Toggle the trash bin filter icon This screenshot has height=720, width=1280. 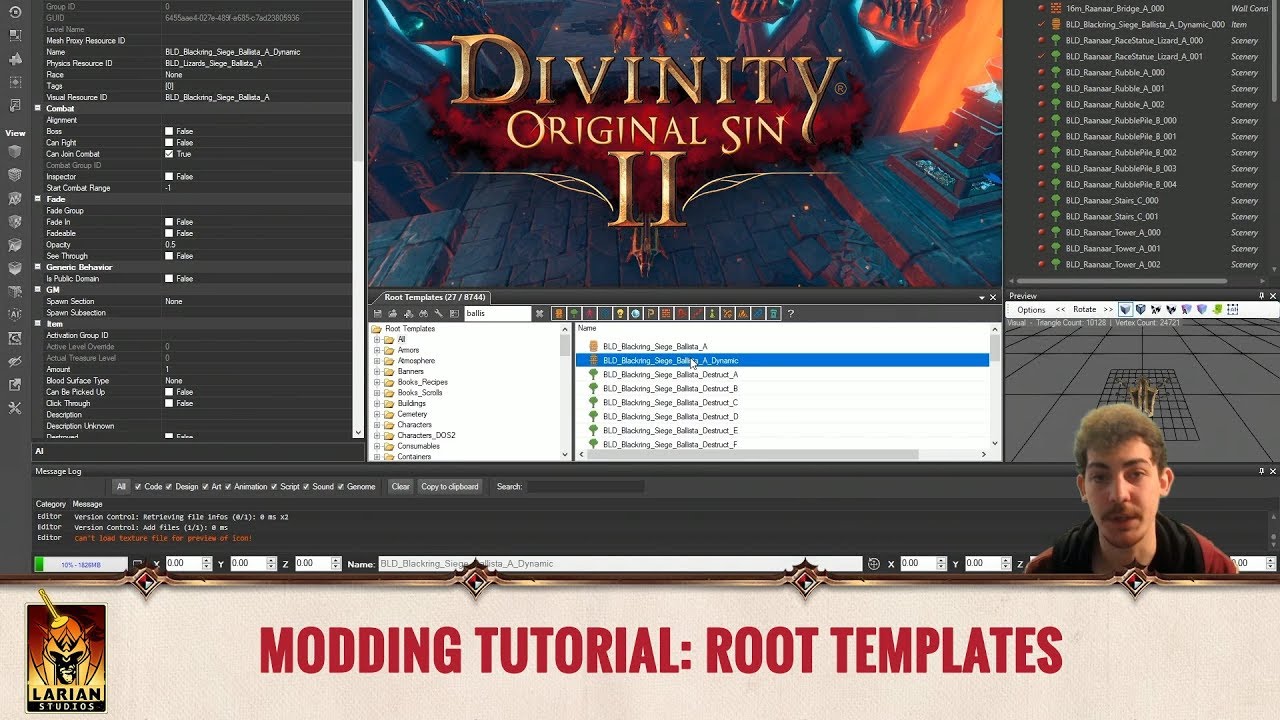(772, 314)
